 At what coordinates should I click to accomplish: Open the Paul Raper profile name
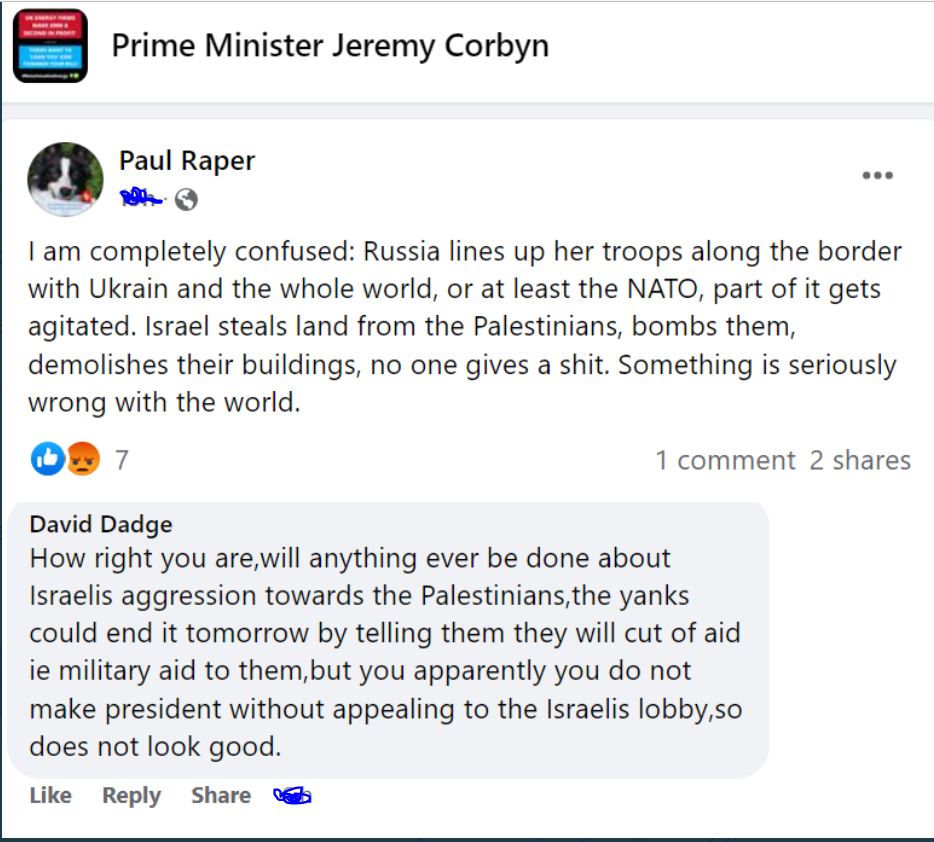(187, 160)
